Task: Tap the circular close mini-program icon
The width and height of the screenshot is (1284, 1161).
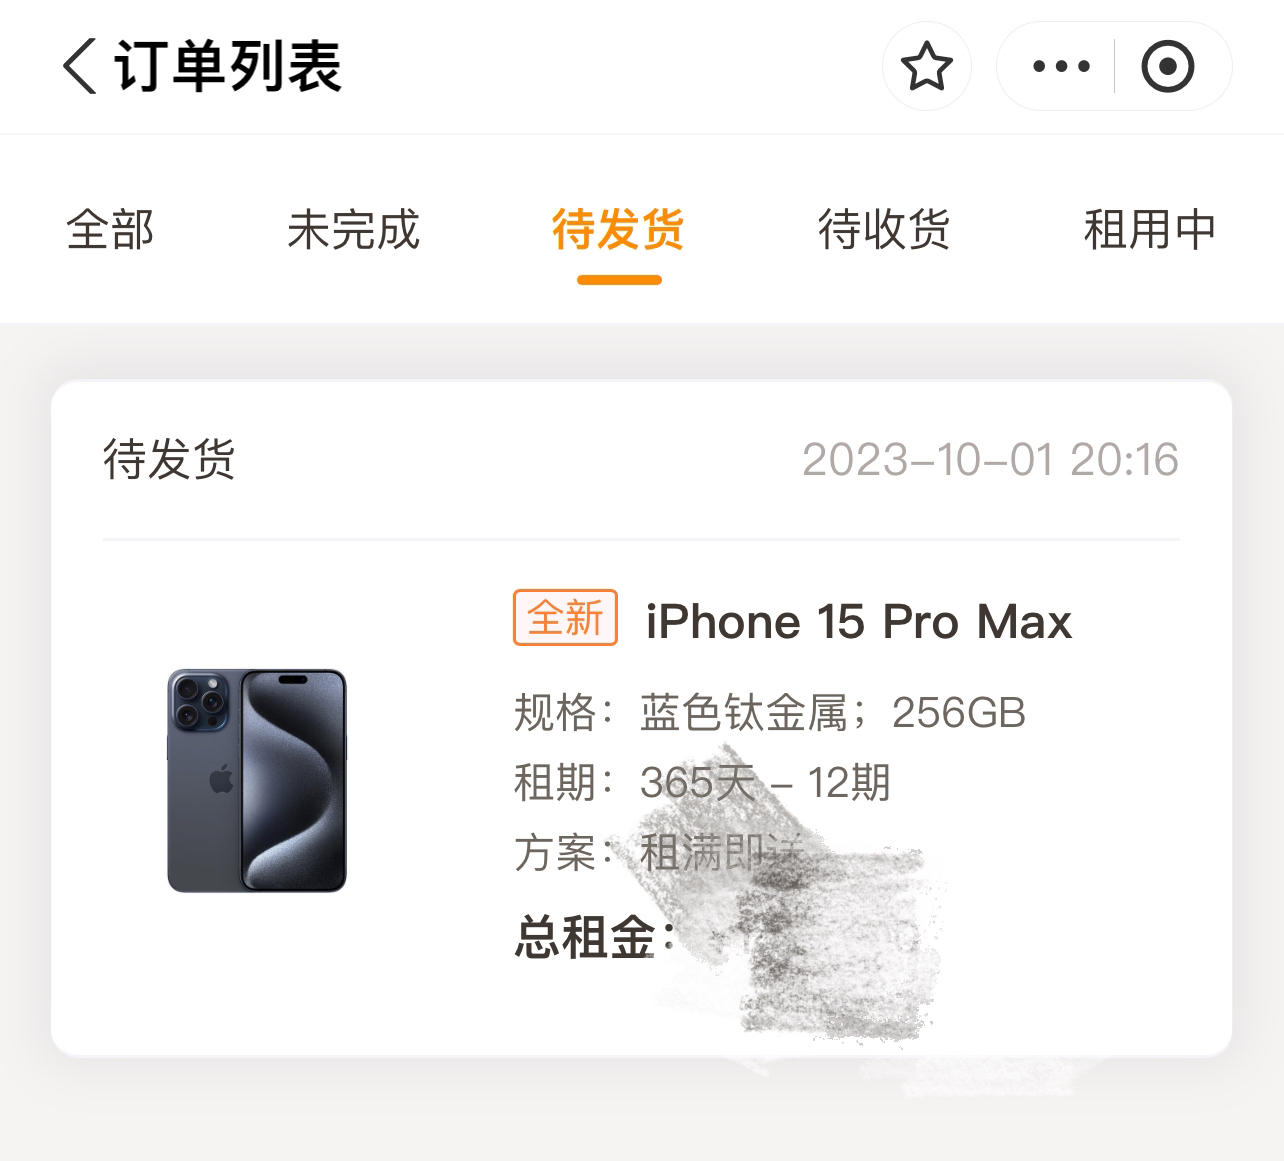Action: (1168, 67)
